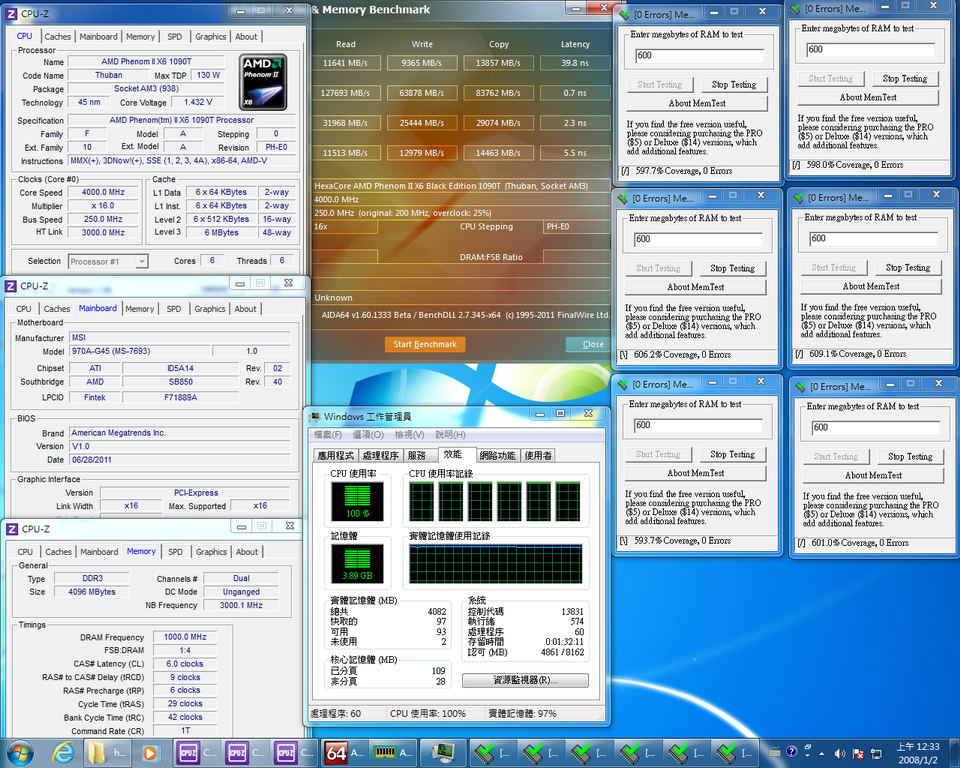This screenshot has height=768, width=960.
Task: Open Windows Media Player from the taskbar
Action: 150,753
